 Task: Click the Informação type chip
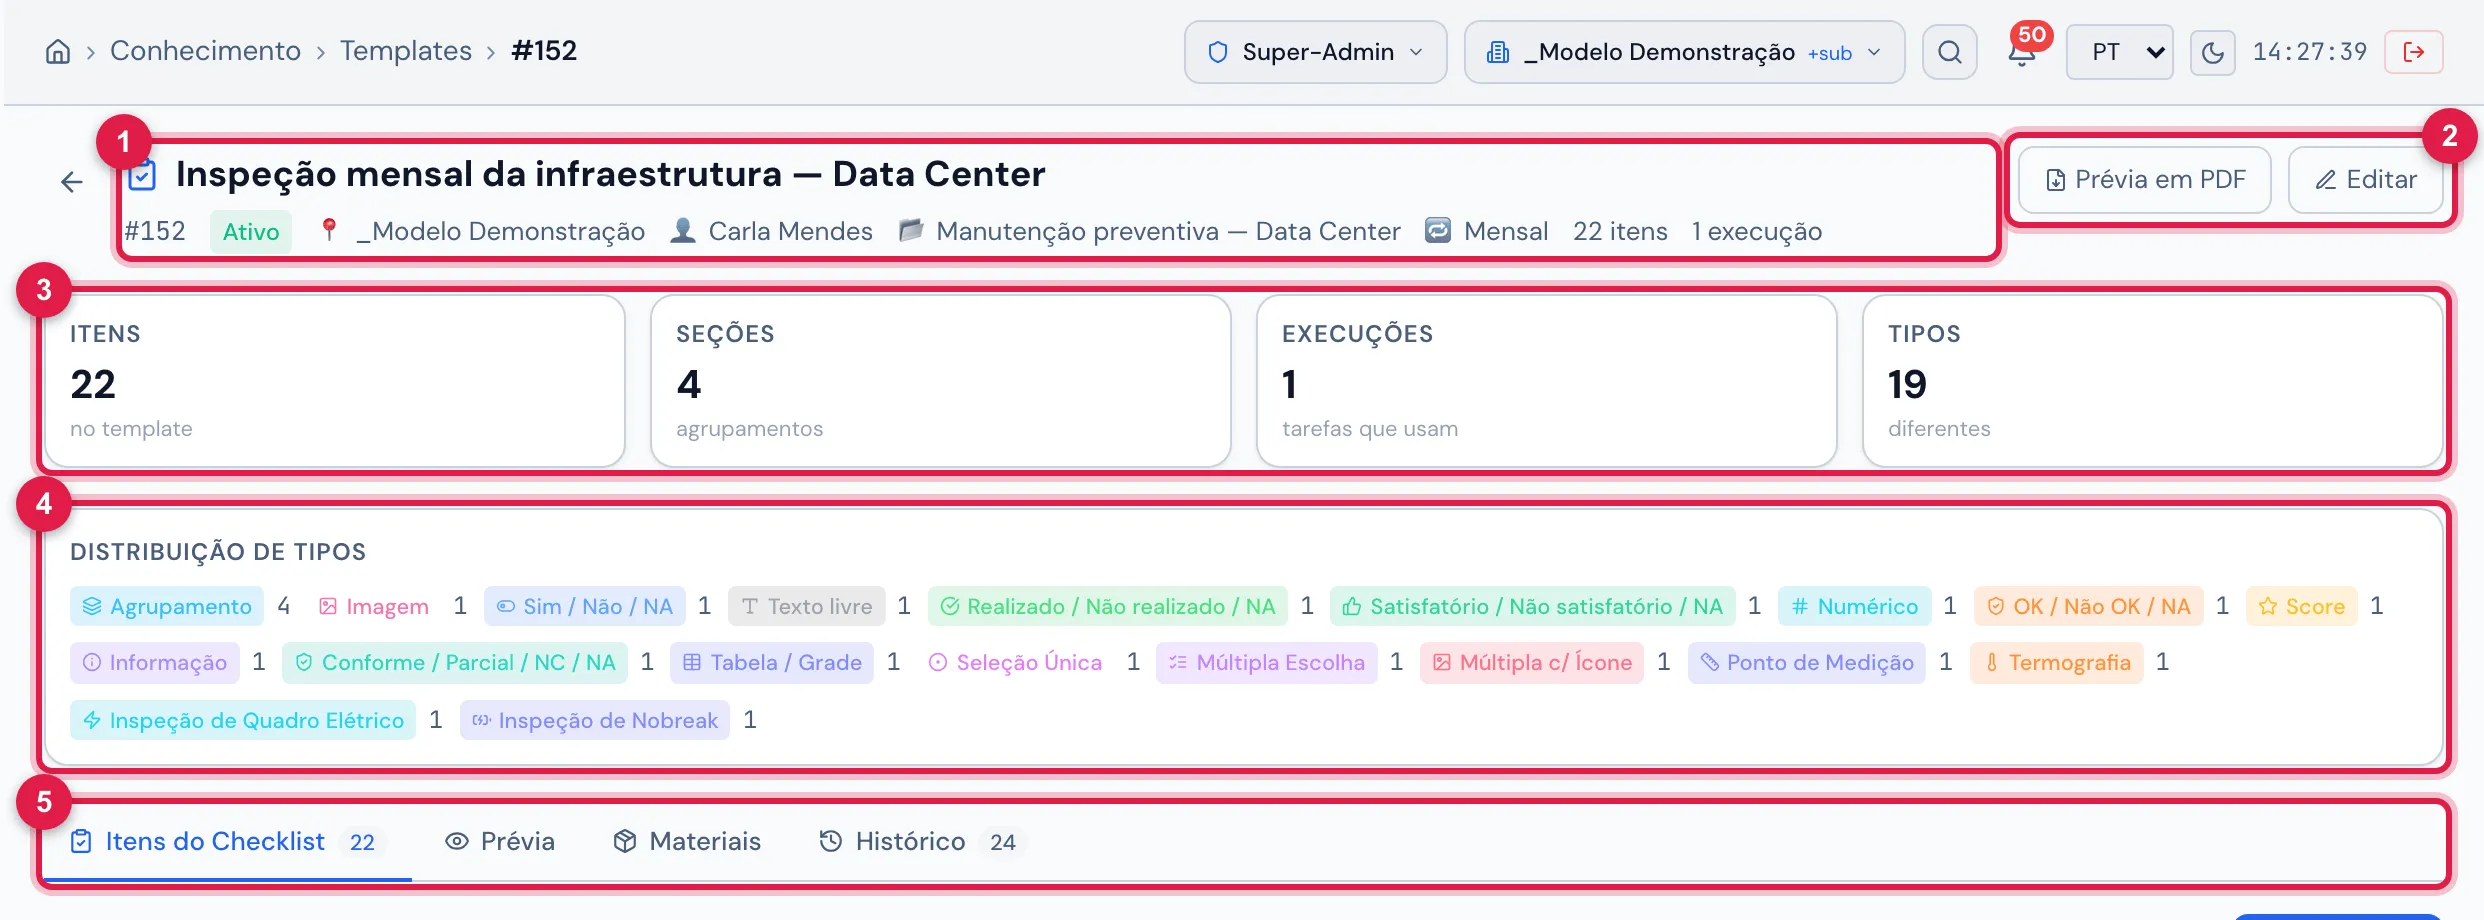point(155,663)
